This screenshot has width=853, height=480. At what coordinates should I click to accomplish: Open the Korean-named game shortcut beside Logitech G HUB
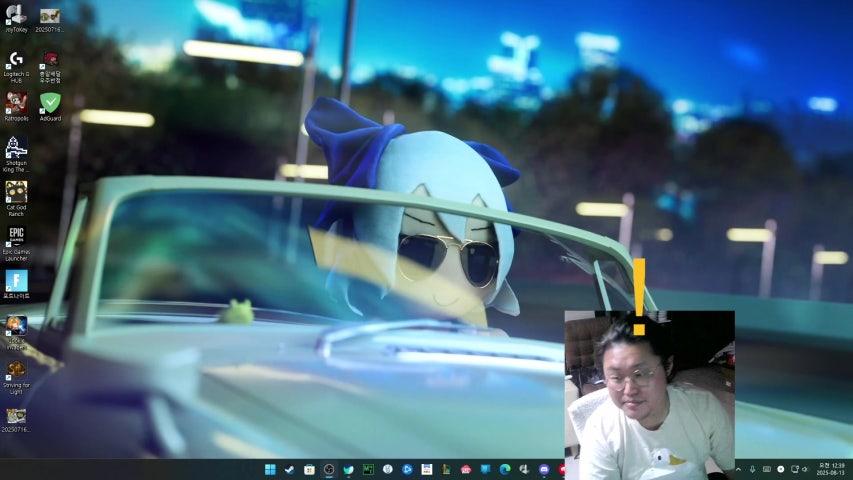tap(50, 67)
